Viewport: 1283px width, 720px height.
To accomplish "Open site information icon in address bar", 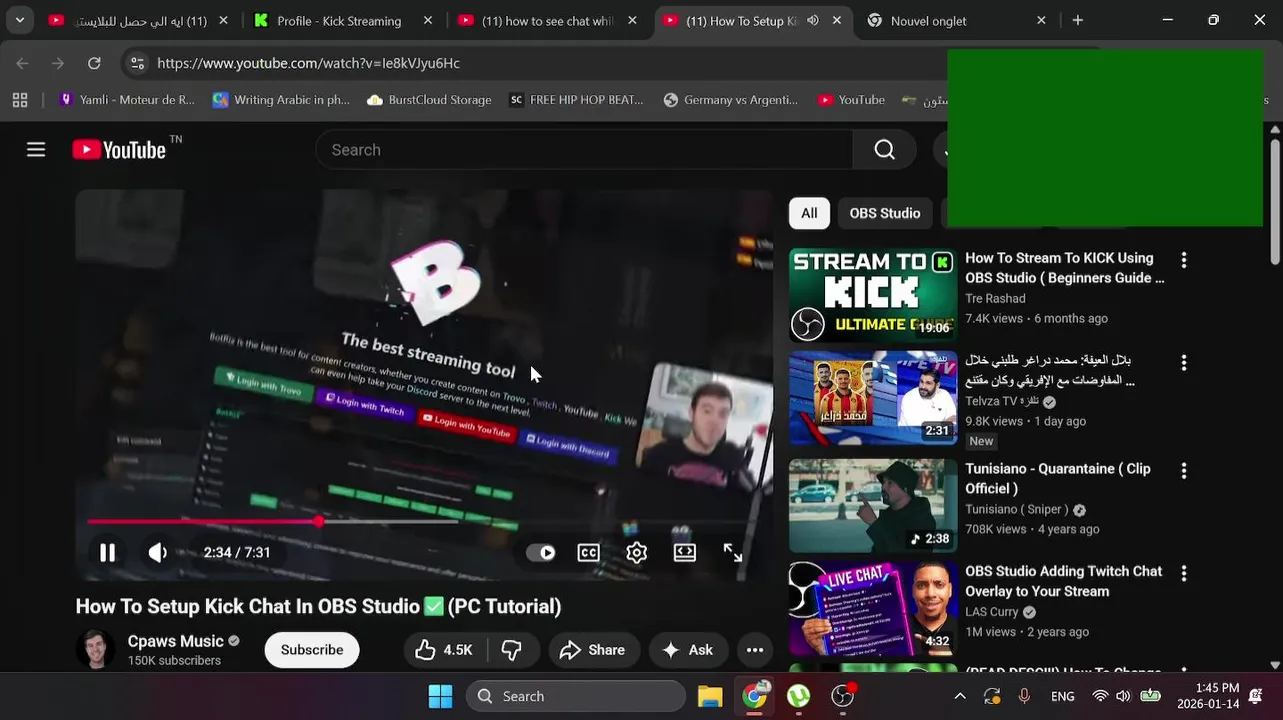I will 137,63.
